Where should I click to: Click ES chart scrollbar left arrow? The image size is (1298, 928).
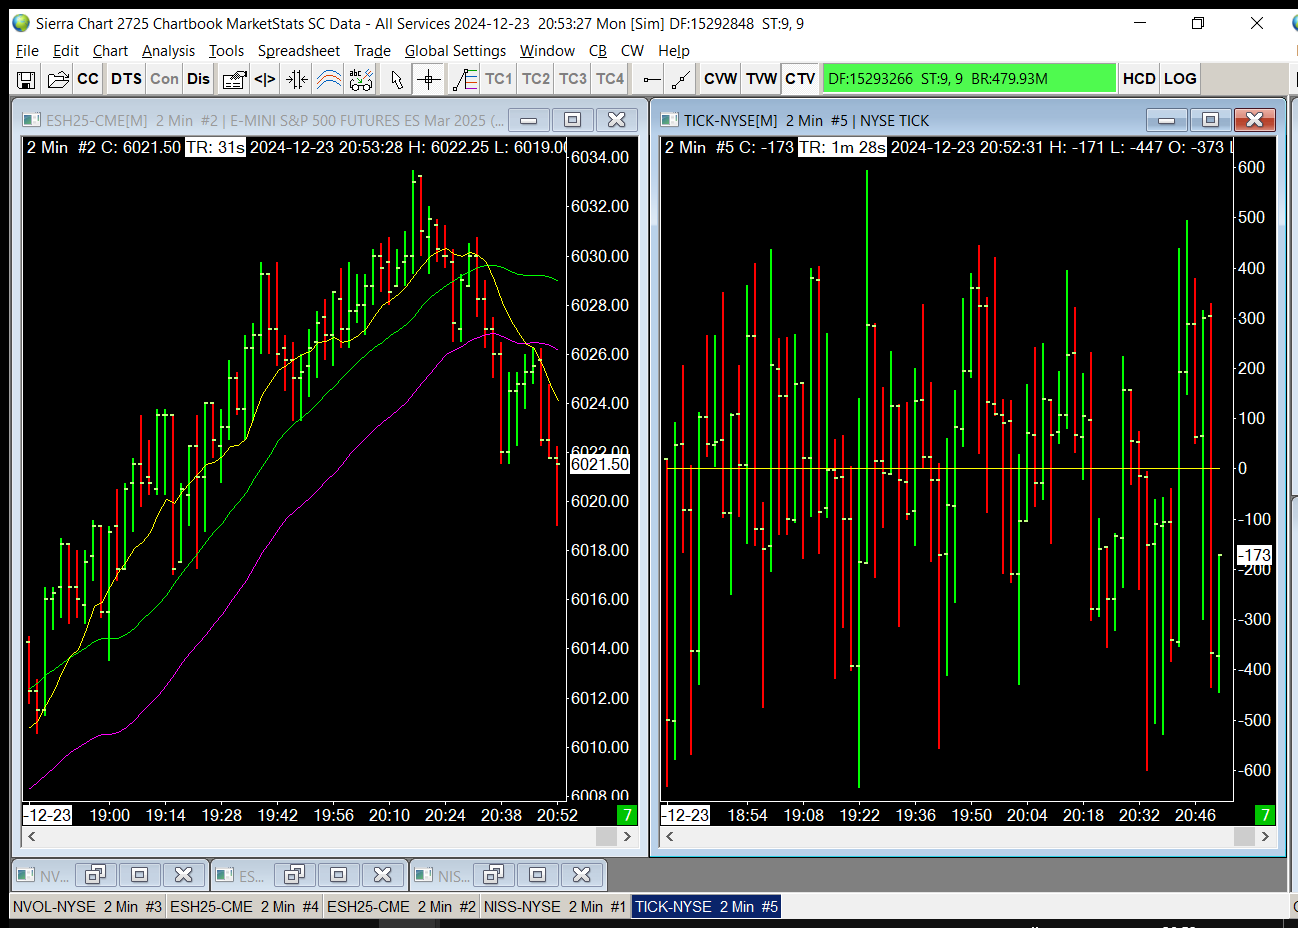coord(32,837)
